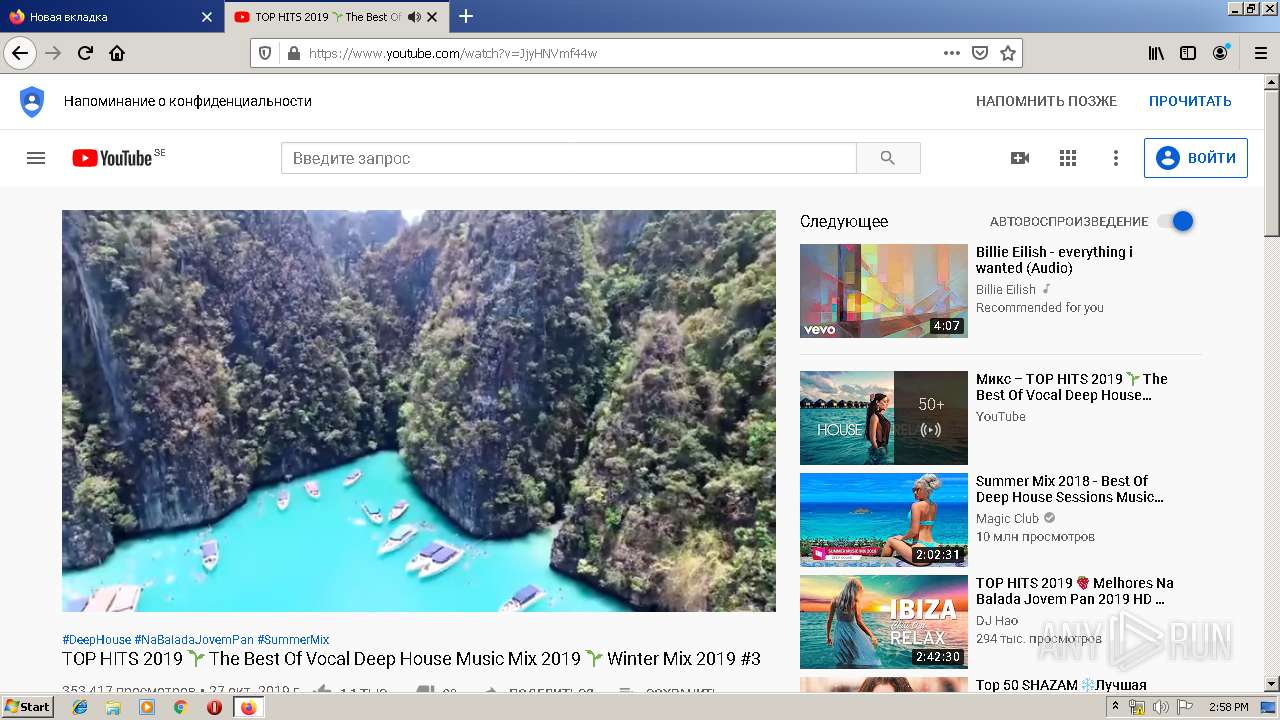Launch Internet Explorer from taskbar
The image size is (1280, 720).
pyautogui.click(x=80, y=707)
